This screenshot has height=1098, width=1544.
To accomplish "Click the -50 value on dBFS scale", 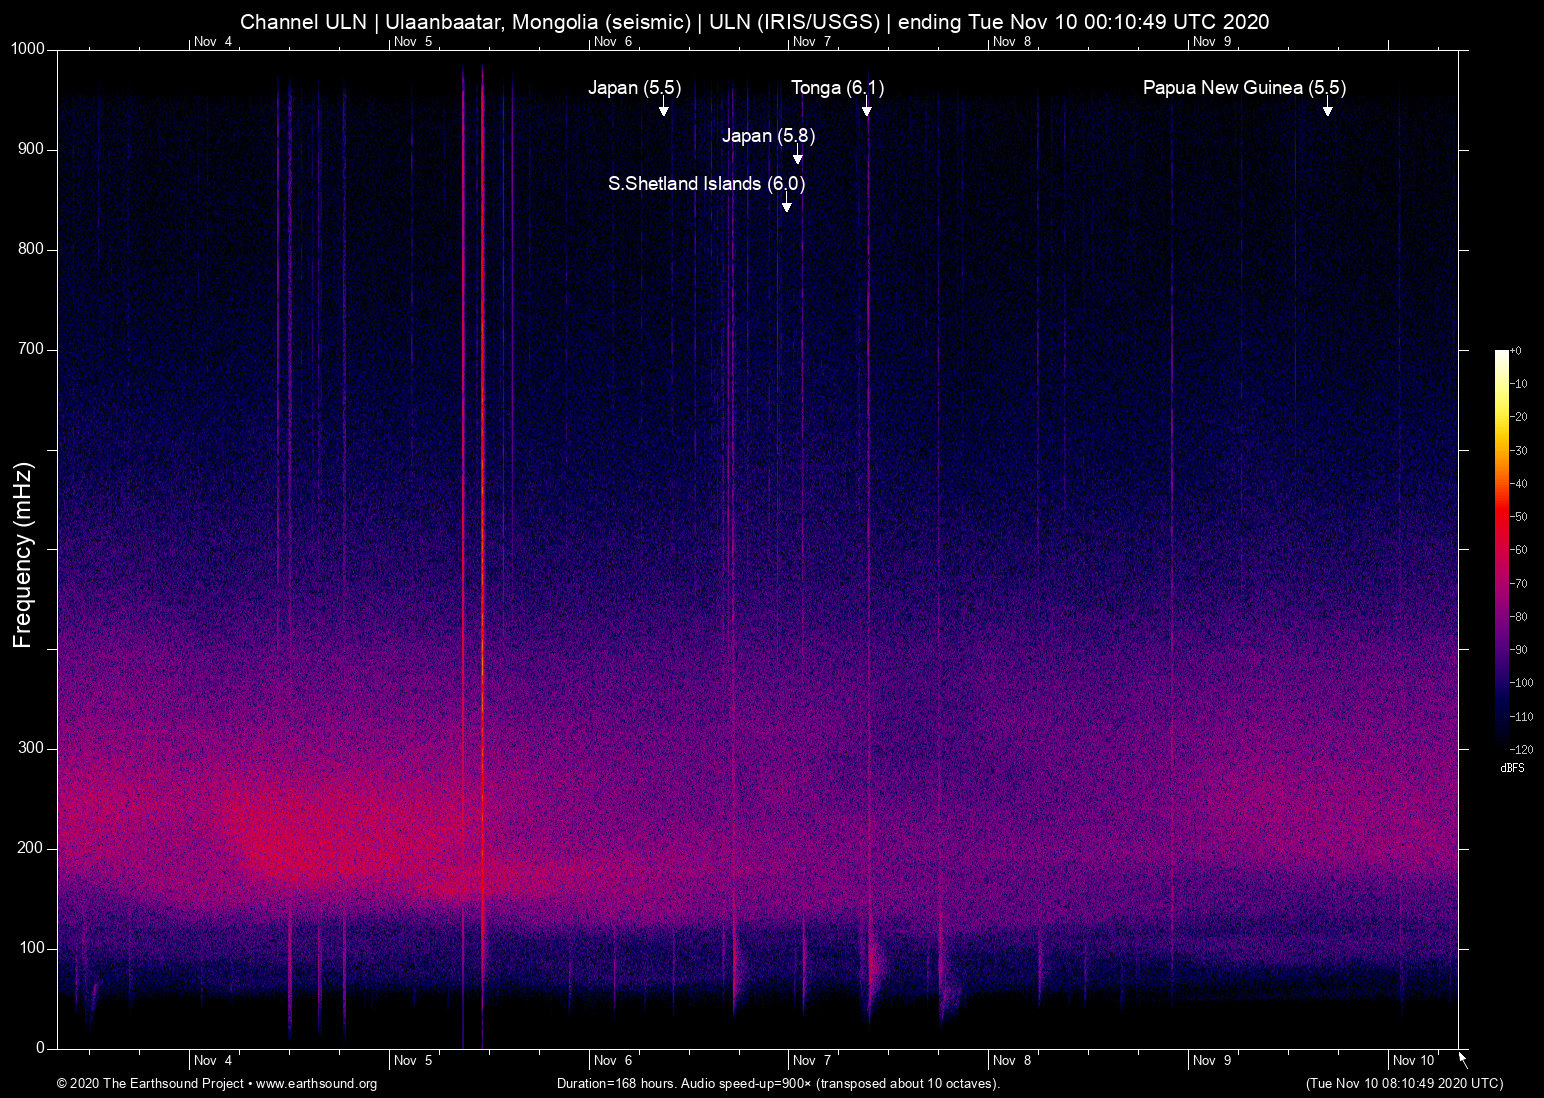I will click(x=1520, y=517).
